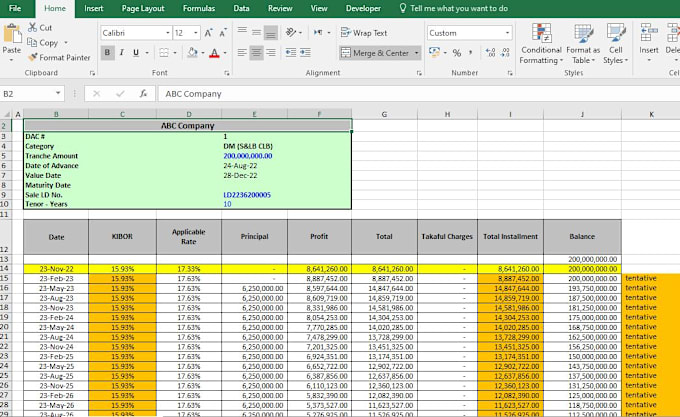680x417 pixels.
Task: Select column G header
Action: tap(384, 114)
